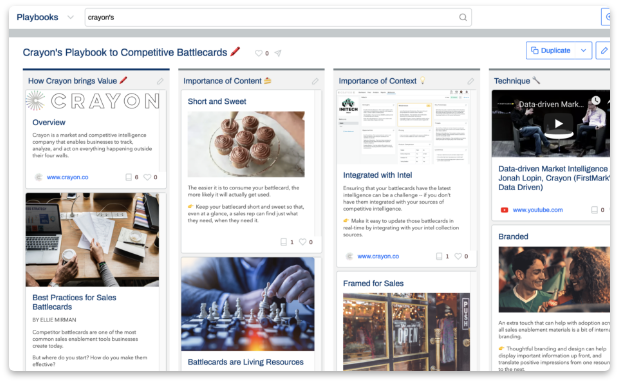Like the Short and Sweet card
The width and height of the screenshot is (619, 383).
[x=302, y=242]
